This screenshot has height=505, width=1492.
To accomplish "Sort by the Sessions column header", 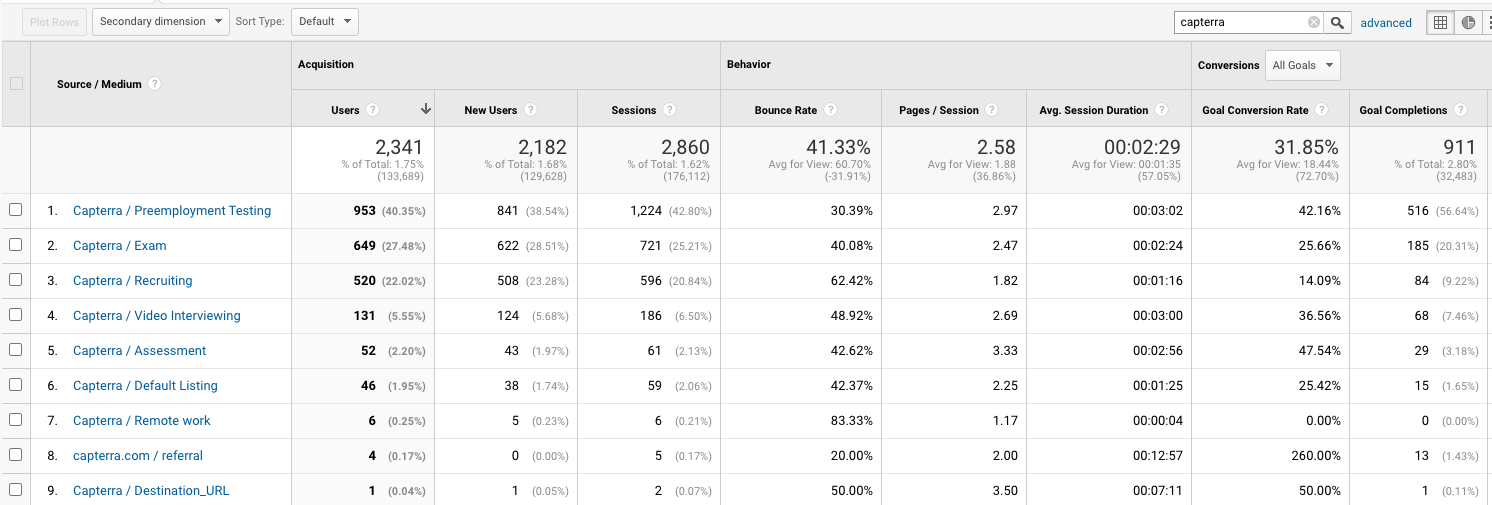I will point(634,110).
